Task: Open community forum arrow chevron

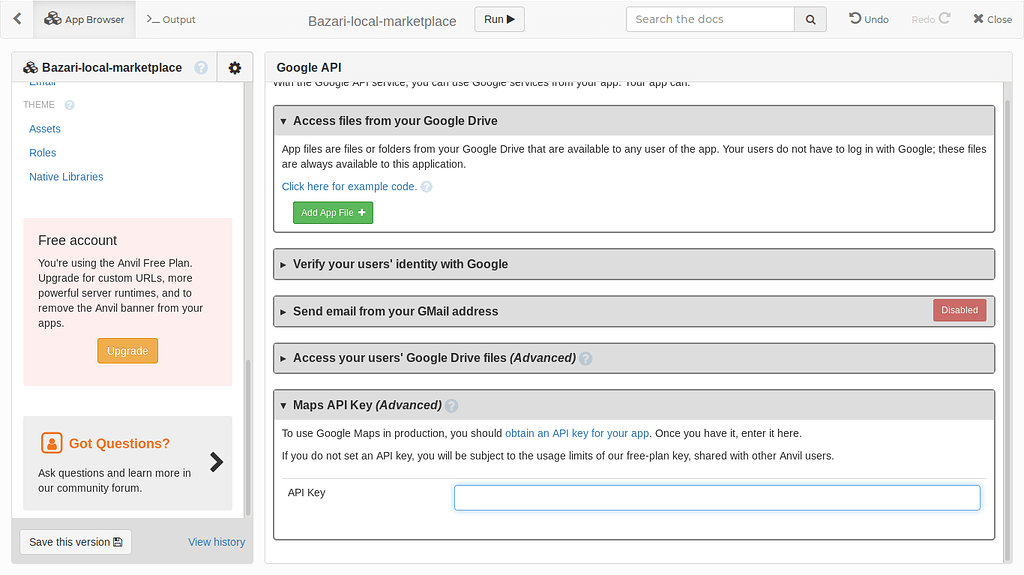Action: (216, 462)
